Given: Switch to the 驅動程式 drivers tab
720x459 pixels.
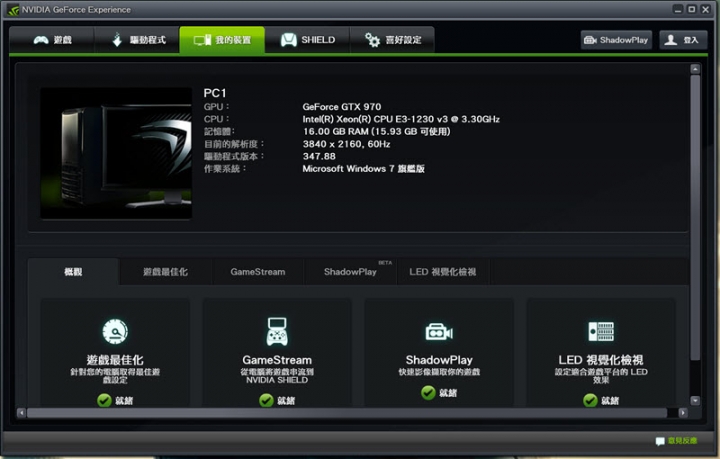Looking at the screenshot, I should click(x=137, y=40).
